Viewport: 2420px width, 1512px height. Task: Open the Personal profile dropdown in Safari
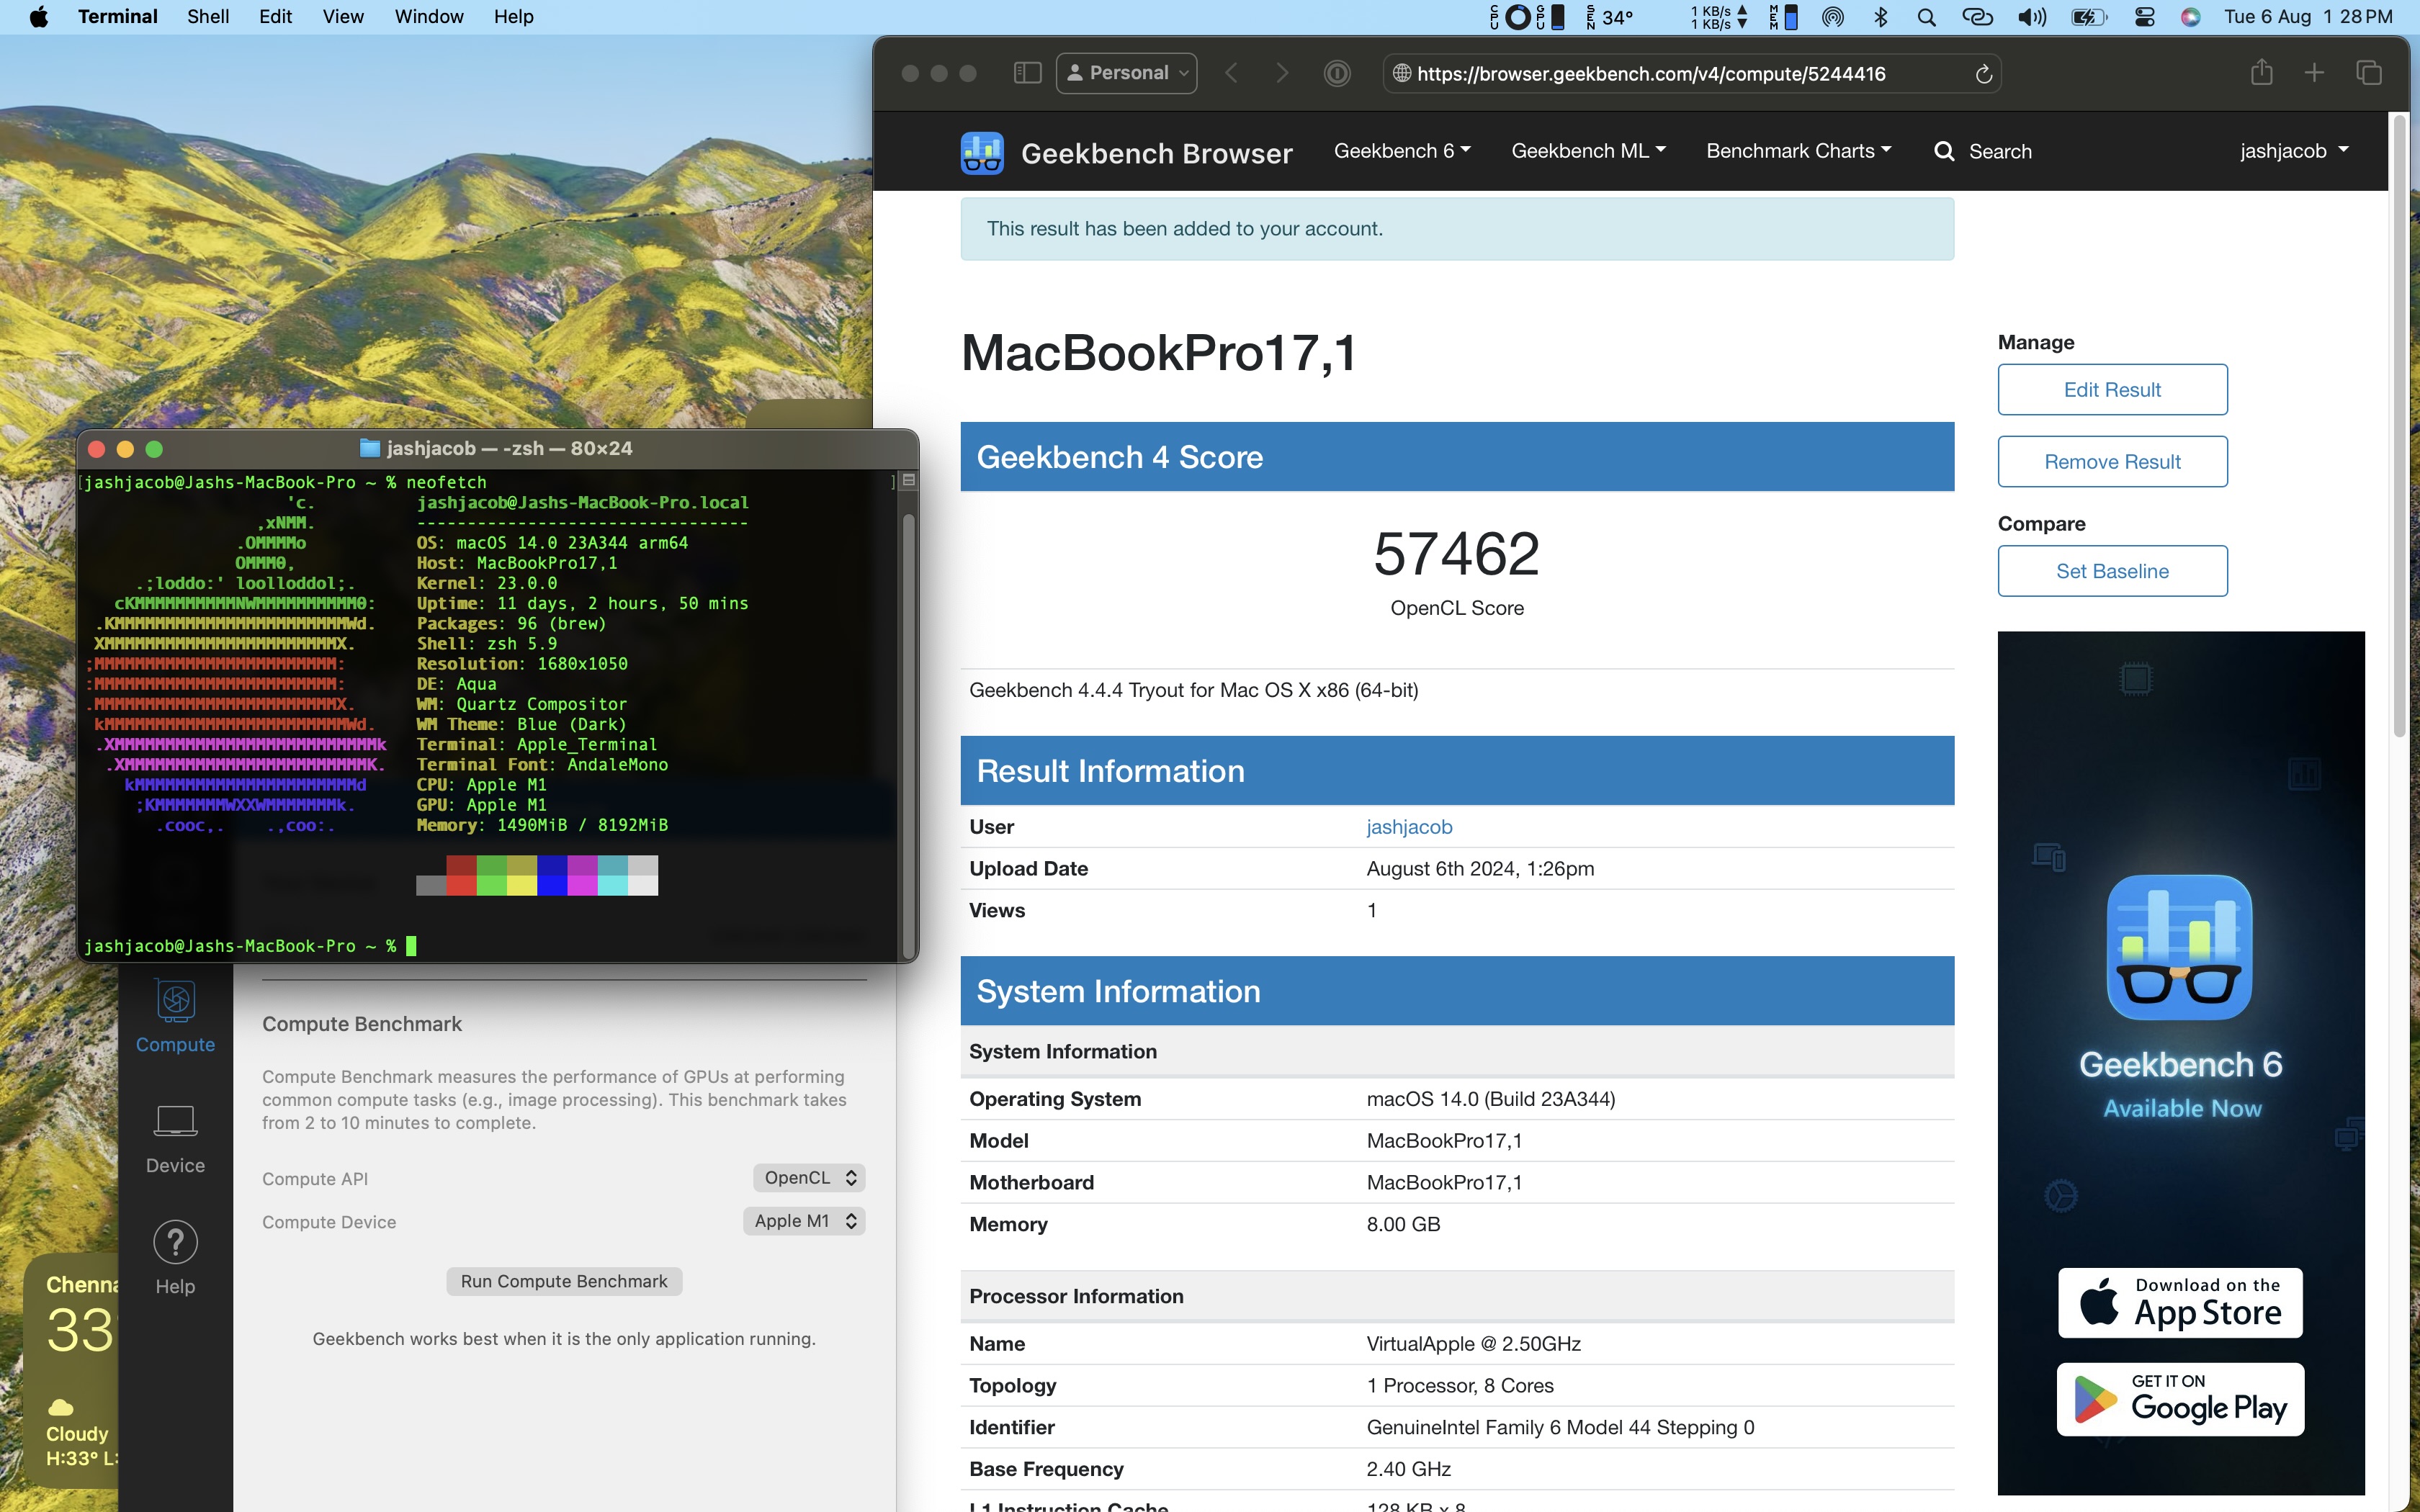click(1127, 73)
